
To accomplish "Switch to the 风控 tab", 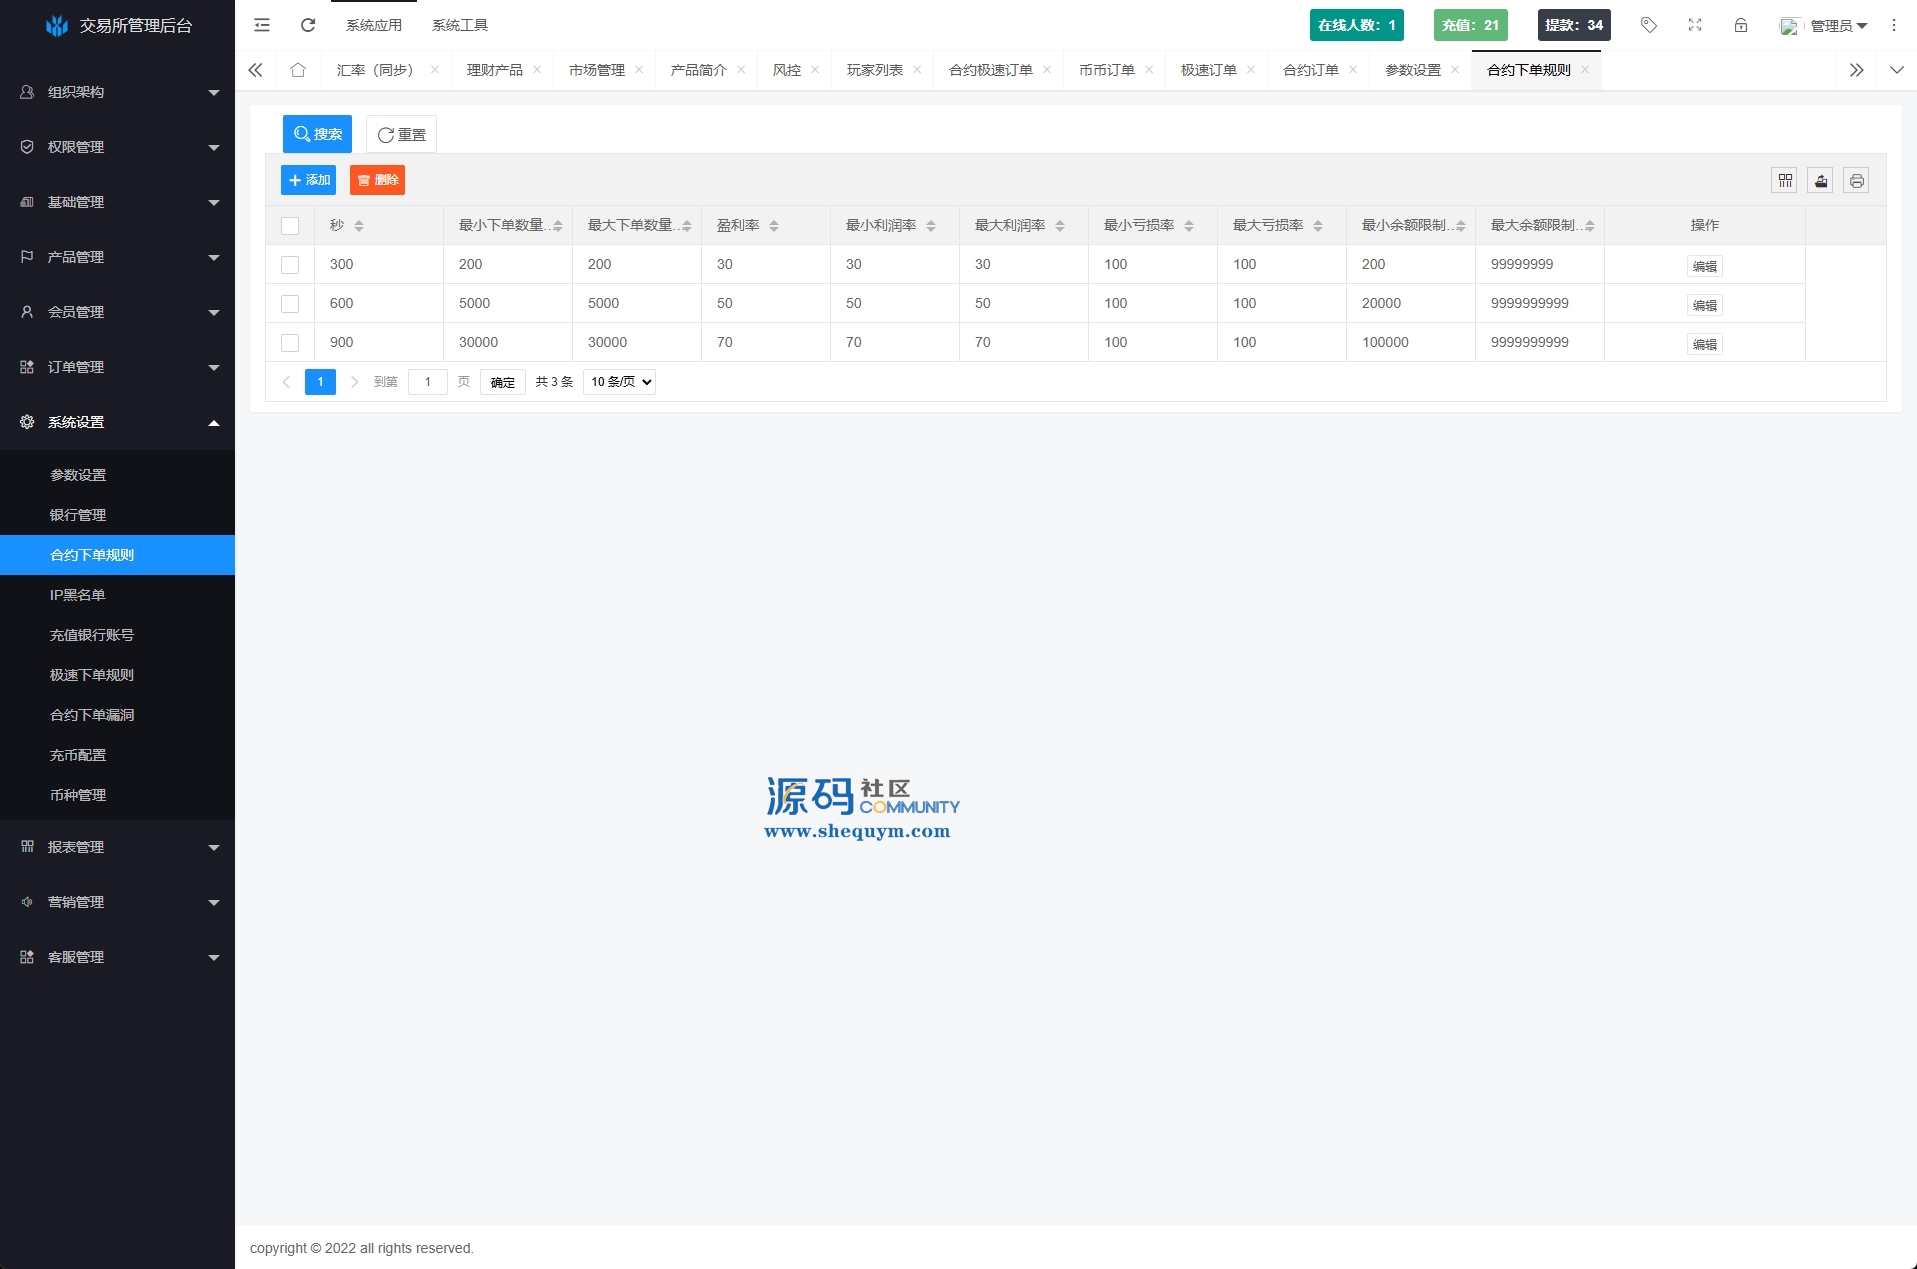I will click(787, 70).
